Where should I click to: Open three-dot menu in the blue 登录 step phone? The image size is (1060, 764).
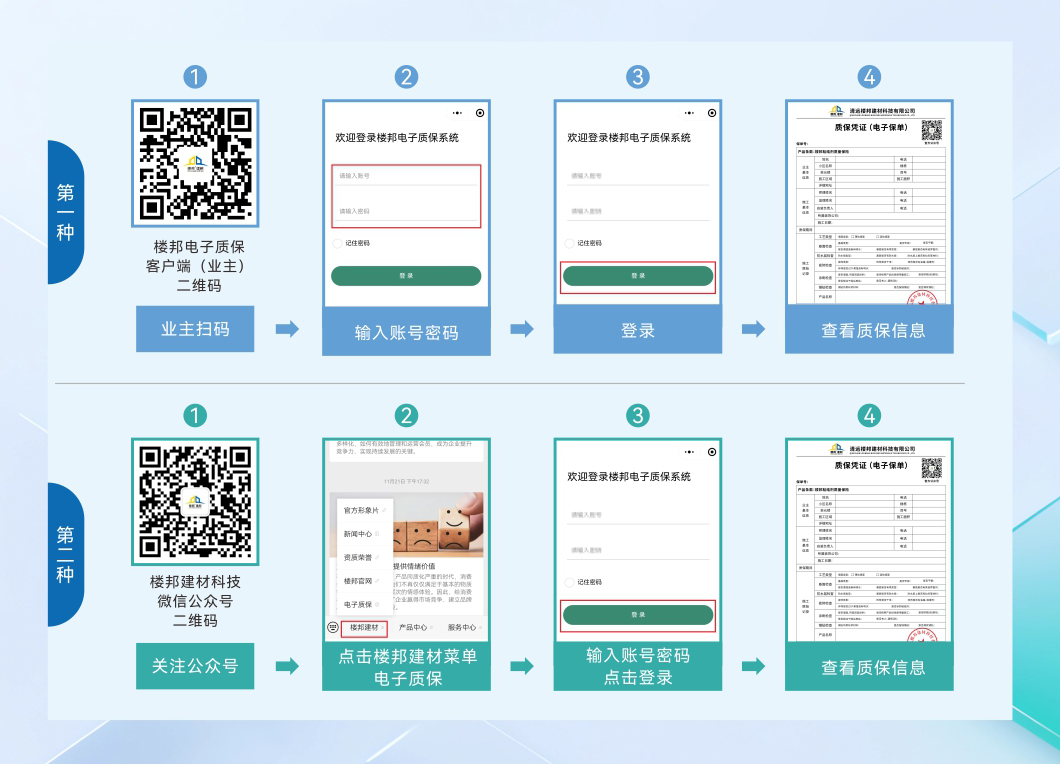click(690, 113)
